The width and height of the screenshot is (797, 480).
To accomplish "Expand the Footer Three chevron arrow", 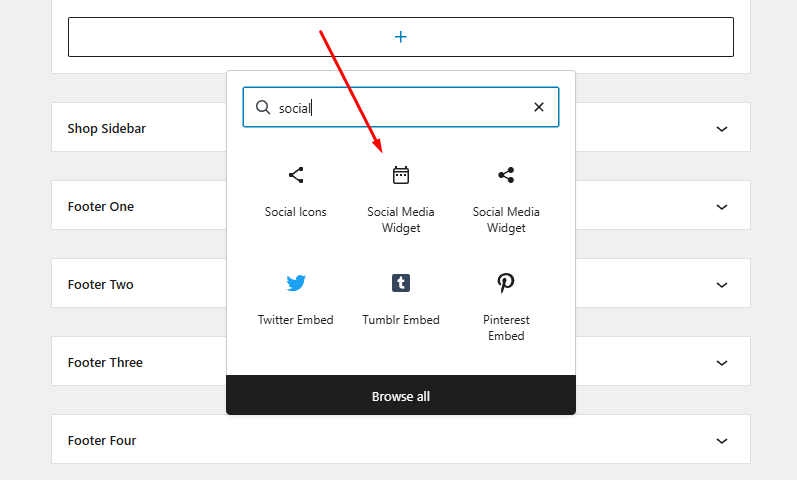I will click(722, 363).
